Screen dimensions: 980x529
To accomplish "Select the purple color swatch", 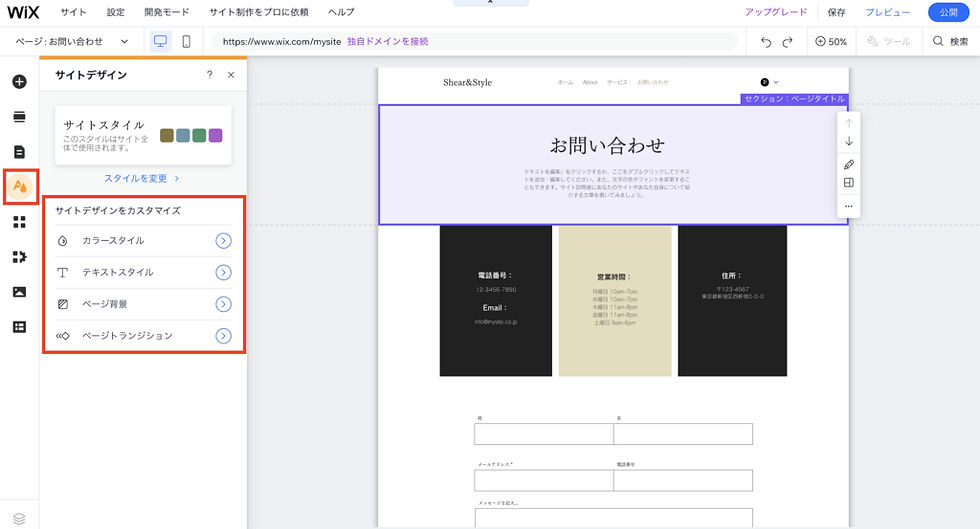I will [216, 135].
